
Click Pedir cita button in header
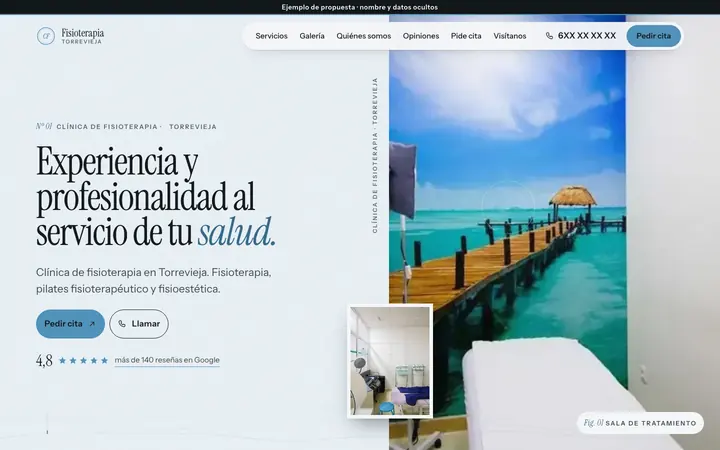click(x=653, y=36)
